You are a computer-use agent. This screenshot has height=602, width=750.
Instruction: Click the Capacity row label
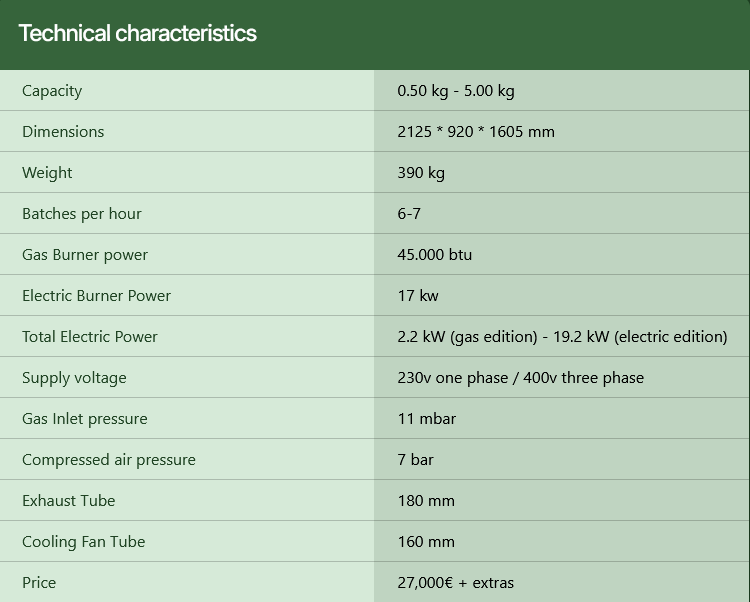pyautogui.click(x=52, y=91)
